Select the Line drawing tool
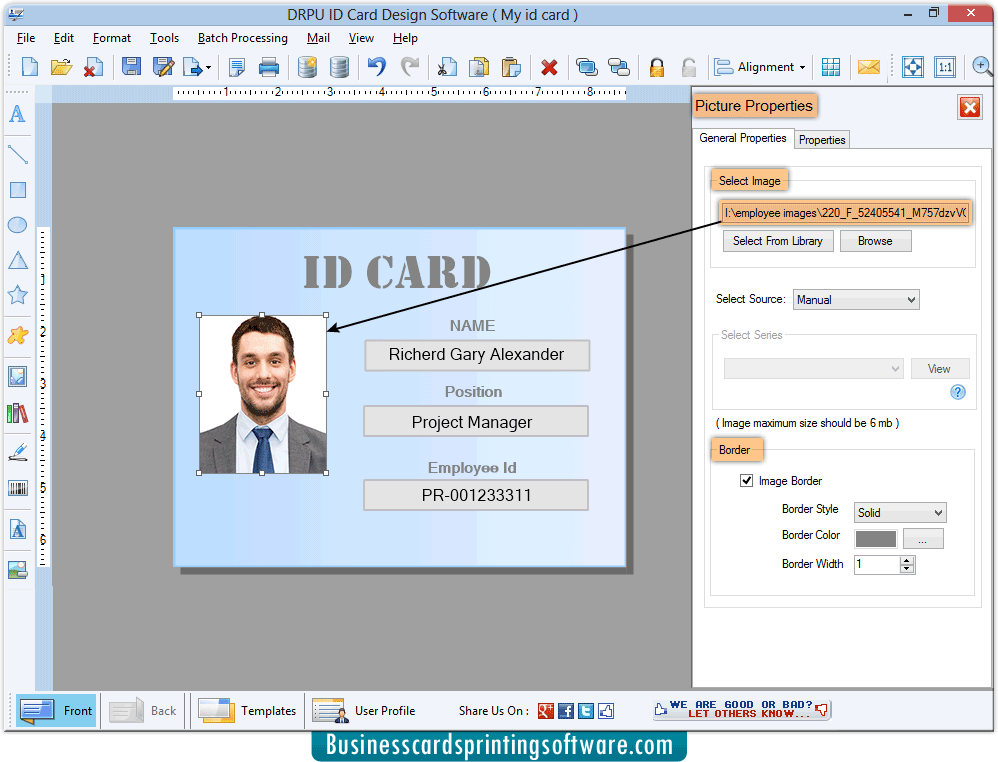The image size is (998, 762). 18,154
